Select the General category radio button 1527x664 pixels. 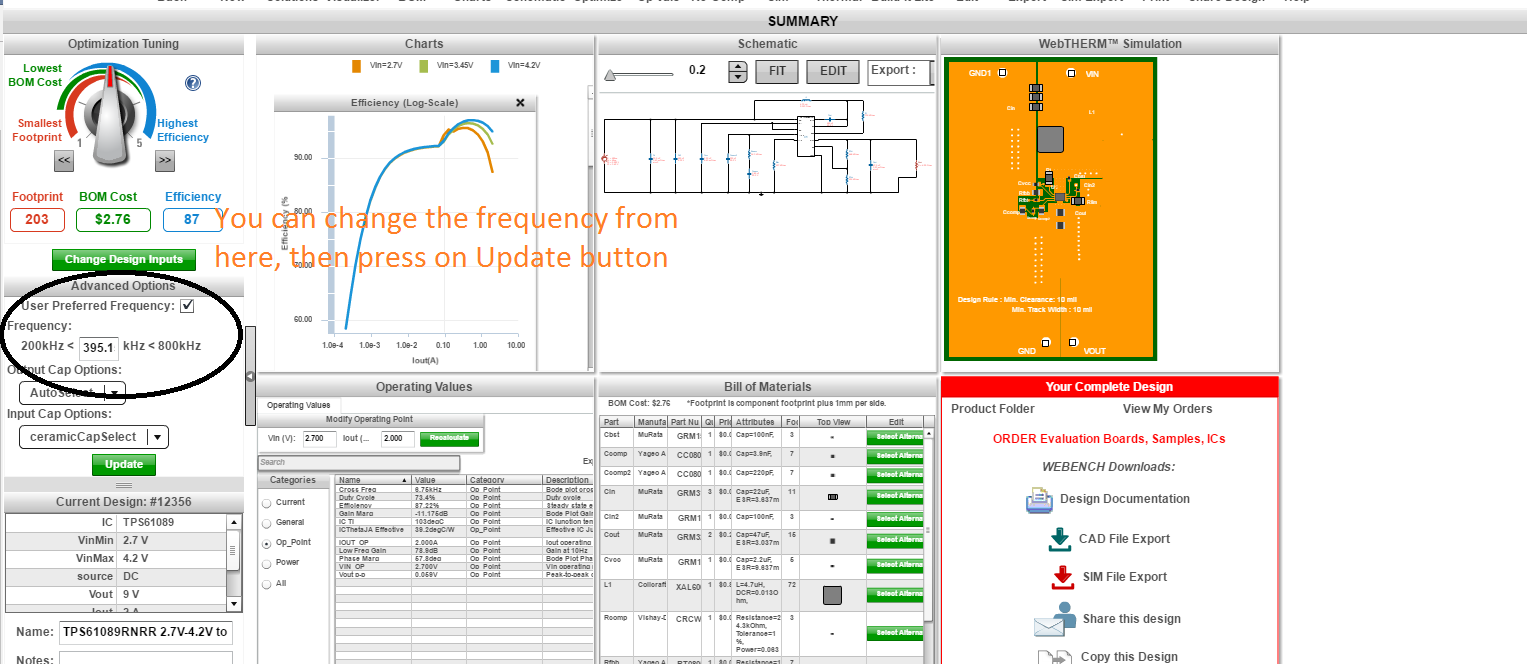266,523
